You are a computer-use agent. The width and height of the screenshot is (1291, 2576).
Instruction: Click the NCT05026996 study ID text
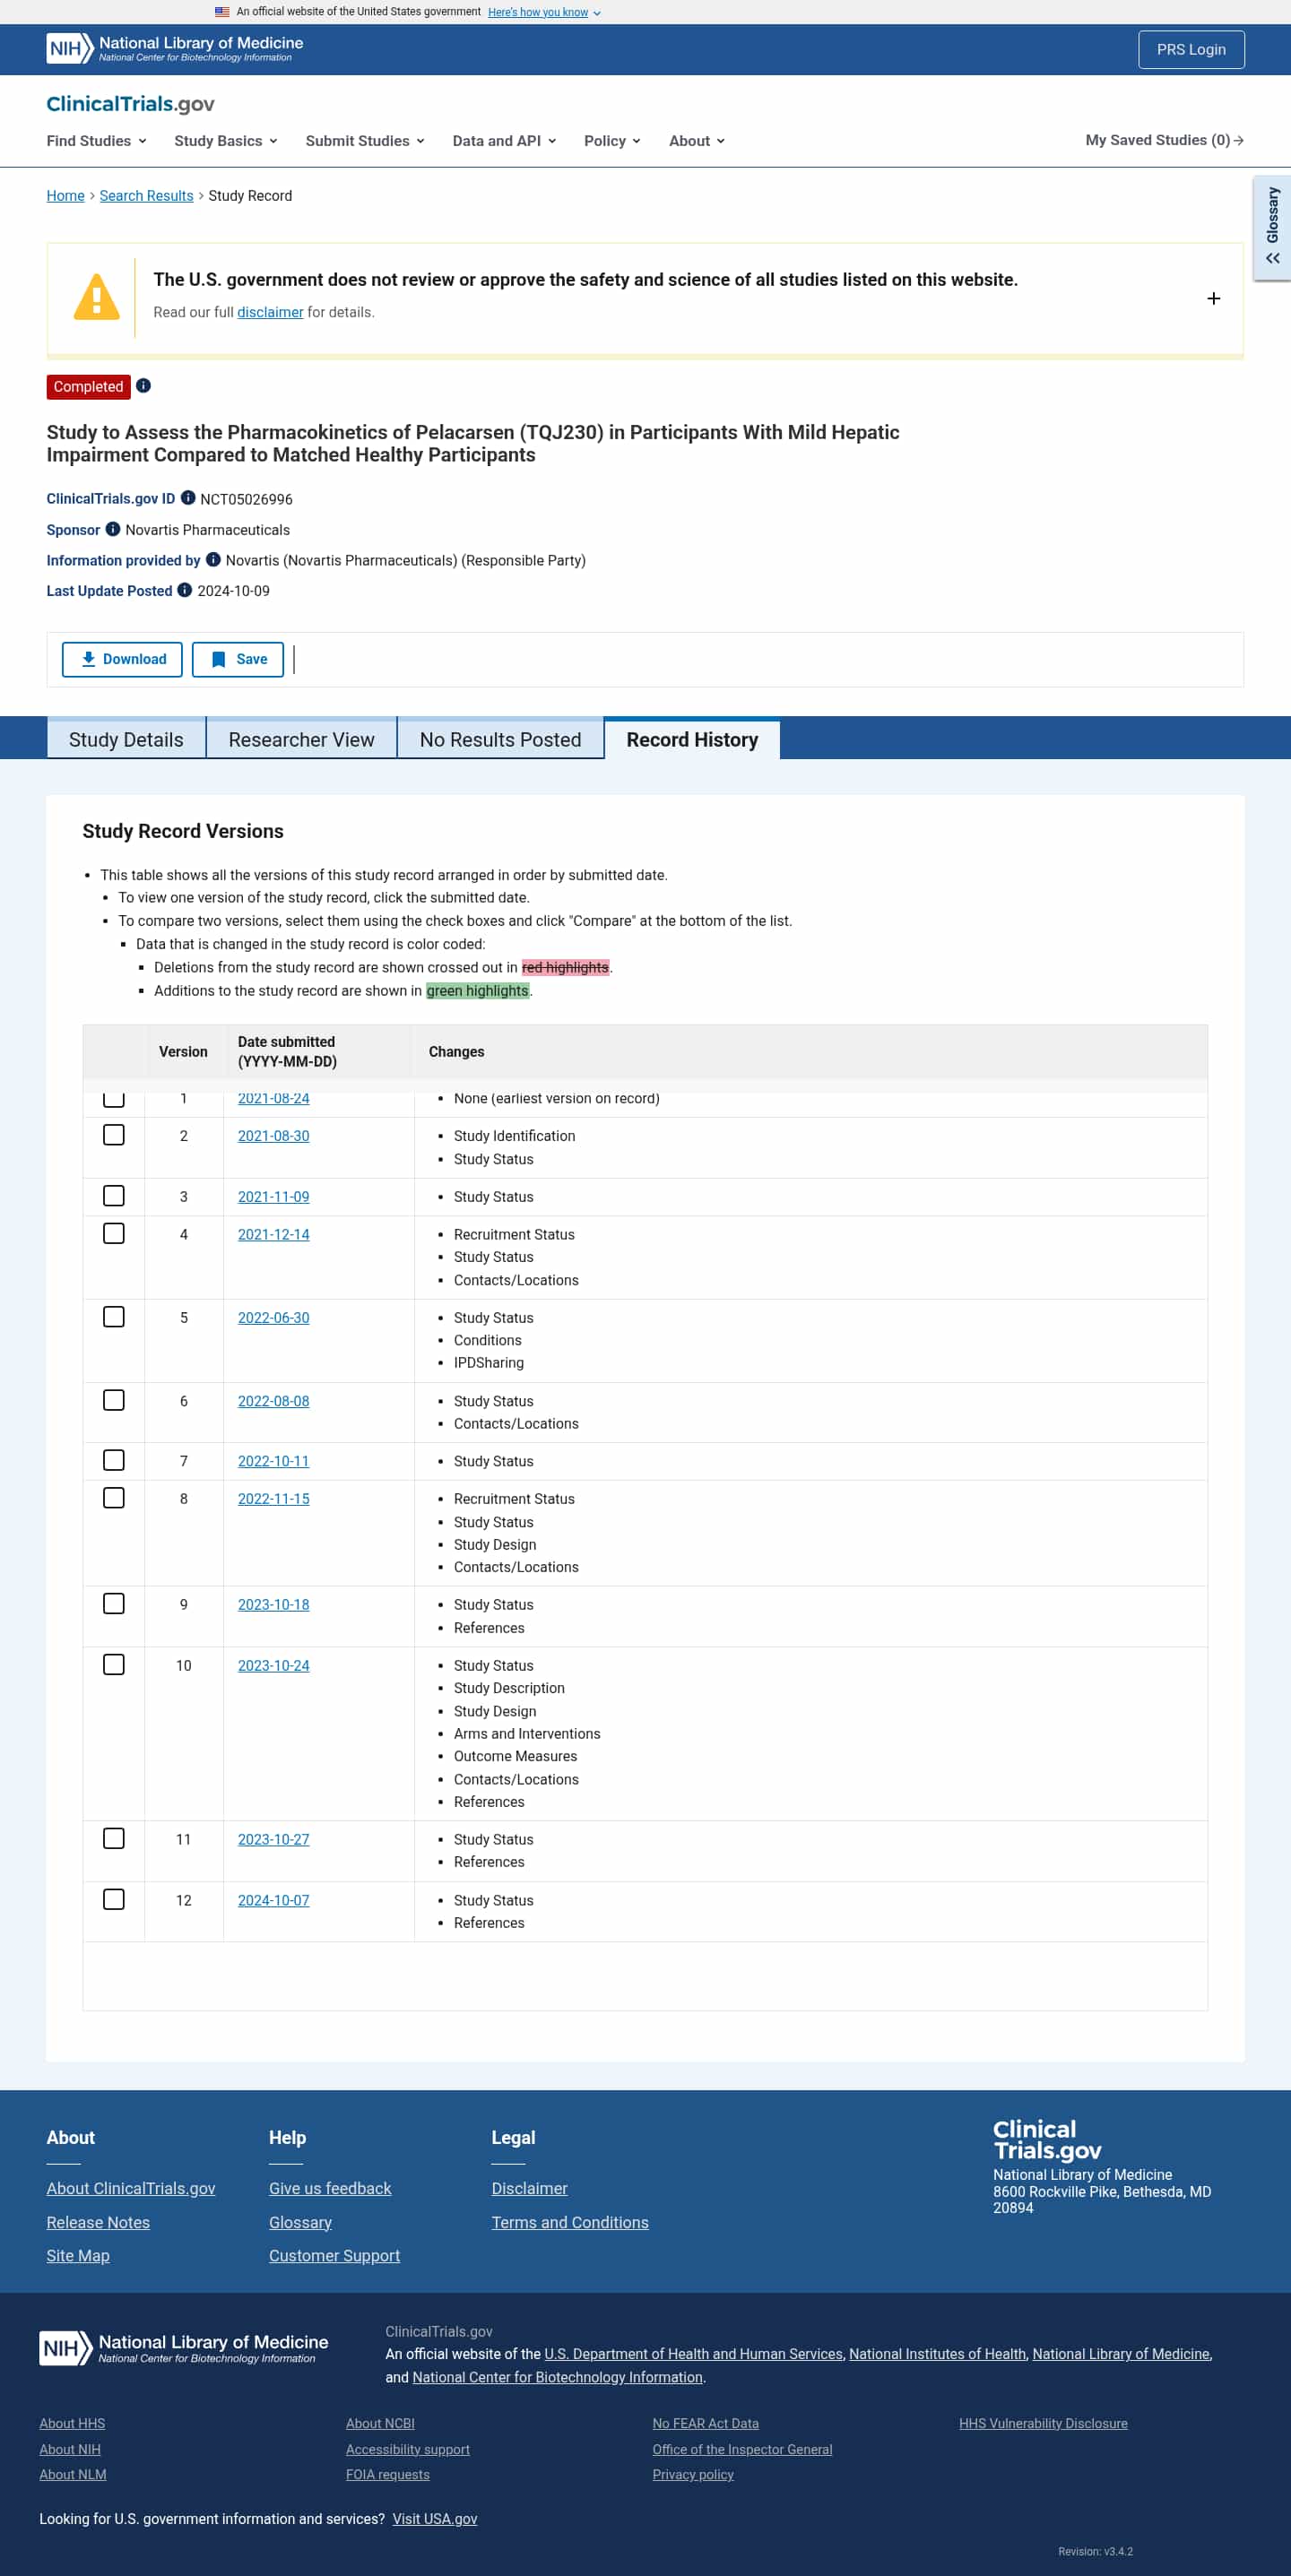point(246,499)
